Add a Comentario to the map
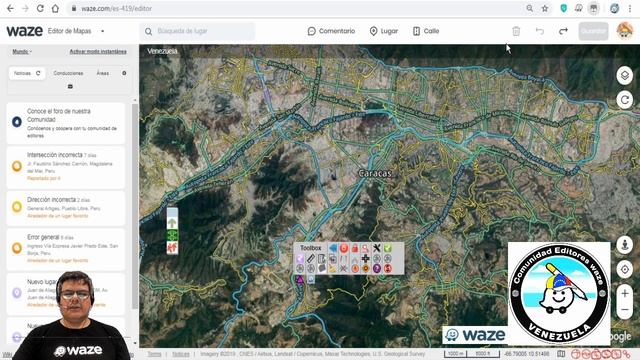640x360 pixels. 331,31
